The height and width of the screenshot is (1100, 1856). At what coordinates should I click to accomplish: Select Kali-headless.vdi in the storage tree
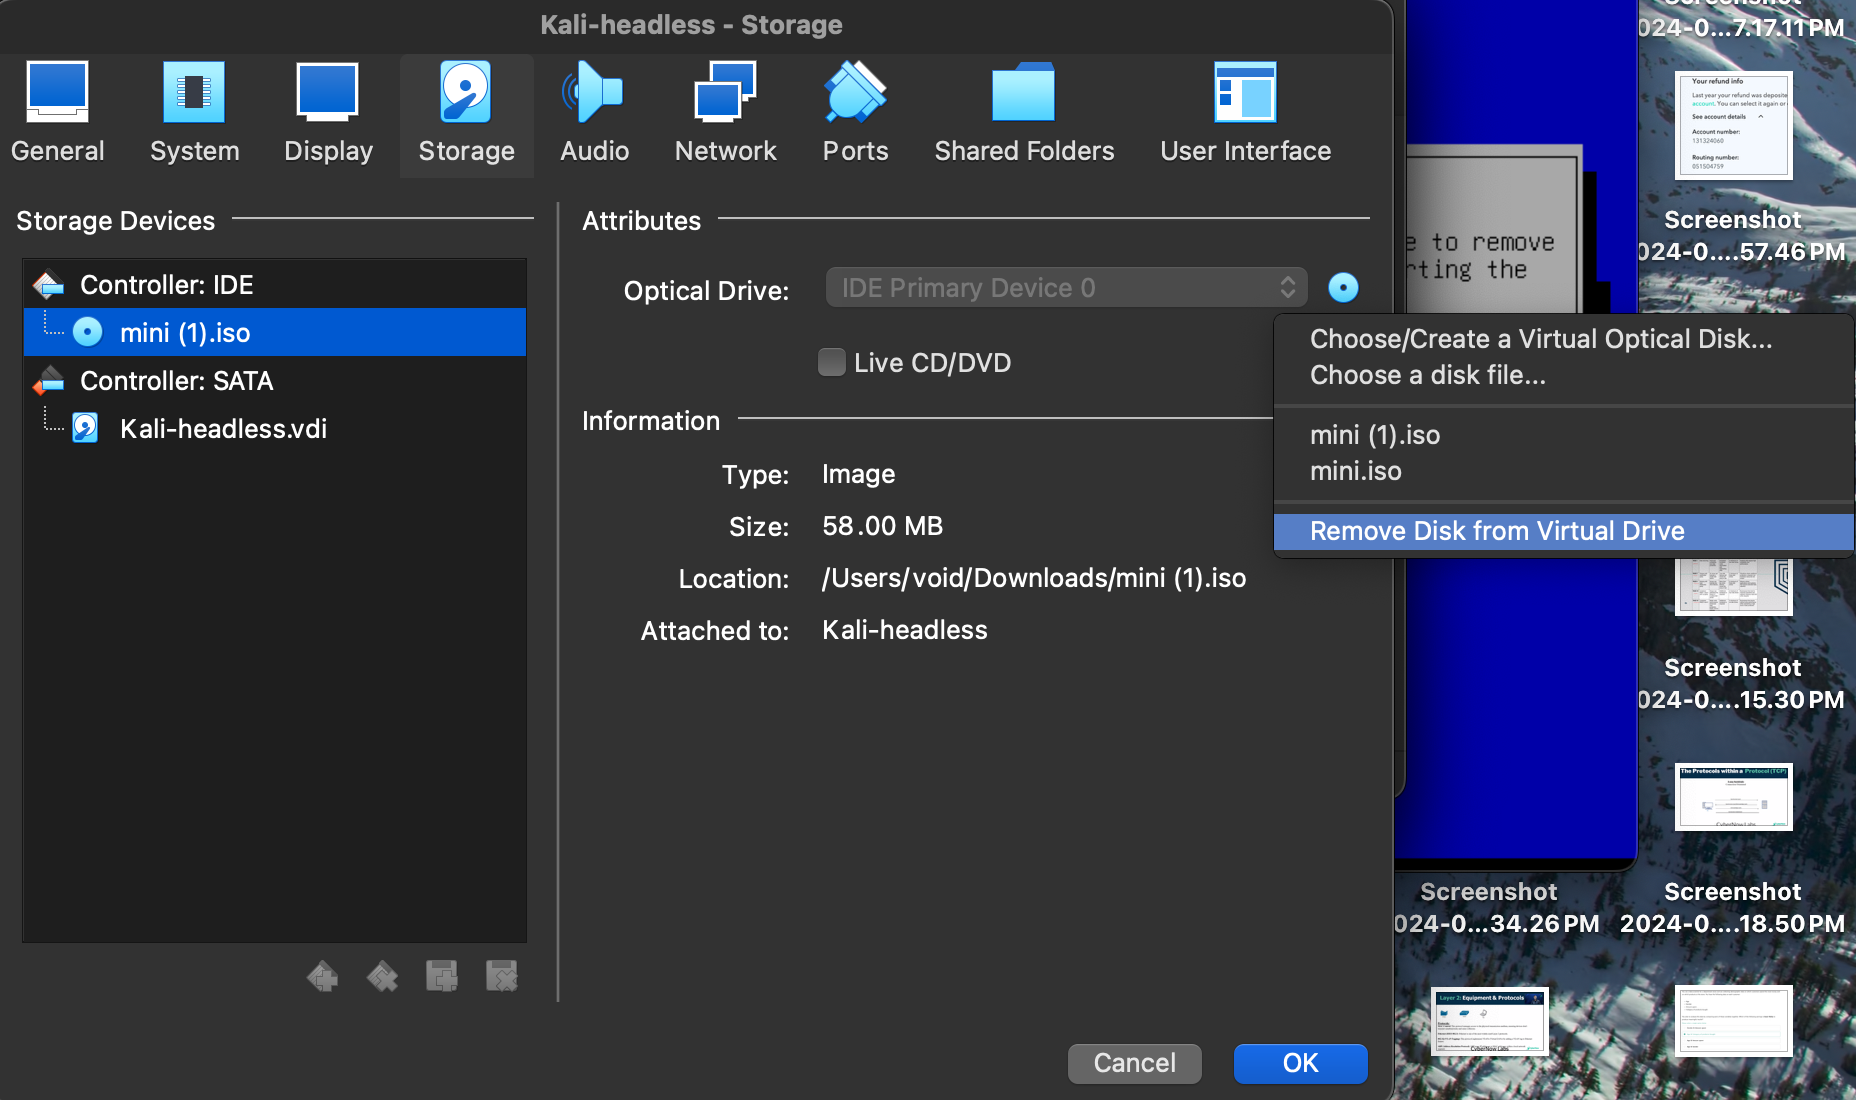point(275,429)
